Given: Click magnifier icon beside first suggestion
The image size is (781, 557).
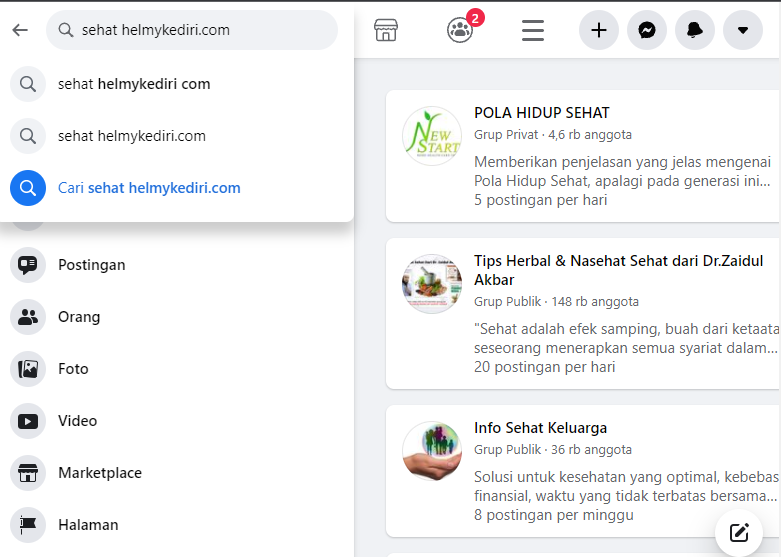Looking at the screenshot, I should (x=28, y=84).
